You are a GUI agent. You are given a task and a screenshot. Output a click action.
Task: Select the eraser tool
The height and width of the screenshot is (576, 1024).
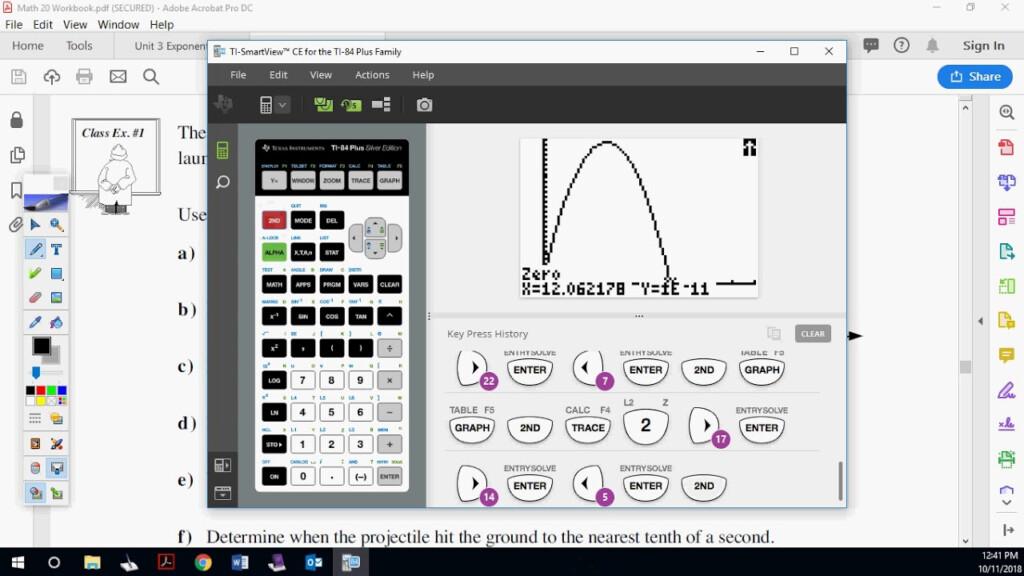coord(35,297)
